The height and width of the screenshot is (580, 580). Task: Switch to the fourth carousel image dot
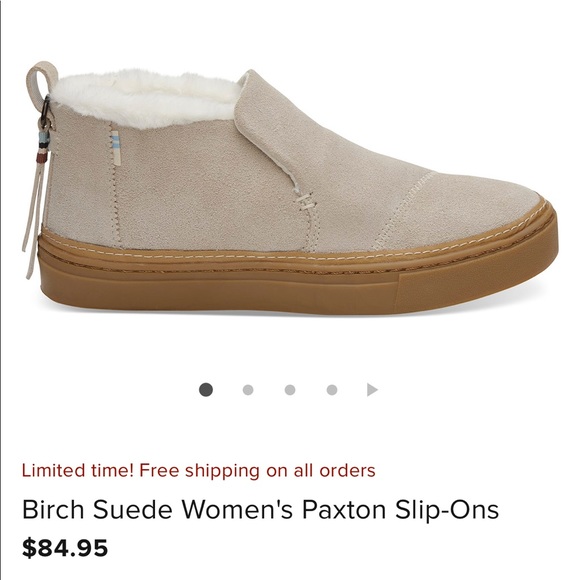click(x=332, y=390)
